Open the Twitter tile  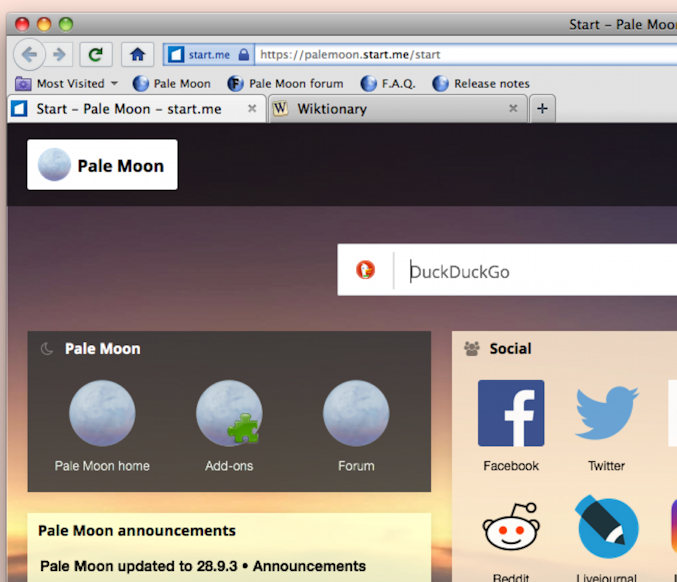(606, 426)
